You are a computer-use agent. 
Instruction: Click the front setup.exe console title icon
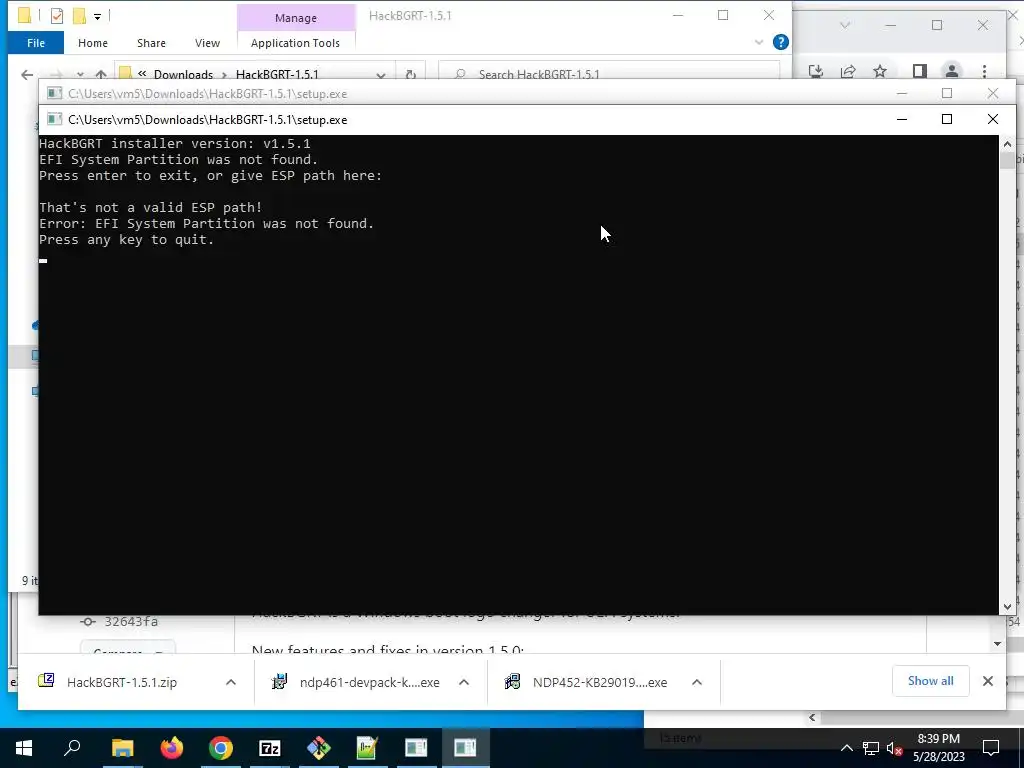point(56,120)
